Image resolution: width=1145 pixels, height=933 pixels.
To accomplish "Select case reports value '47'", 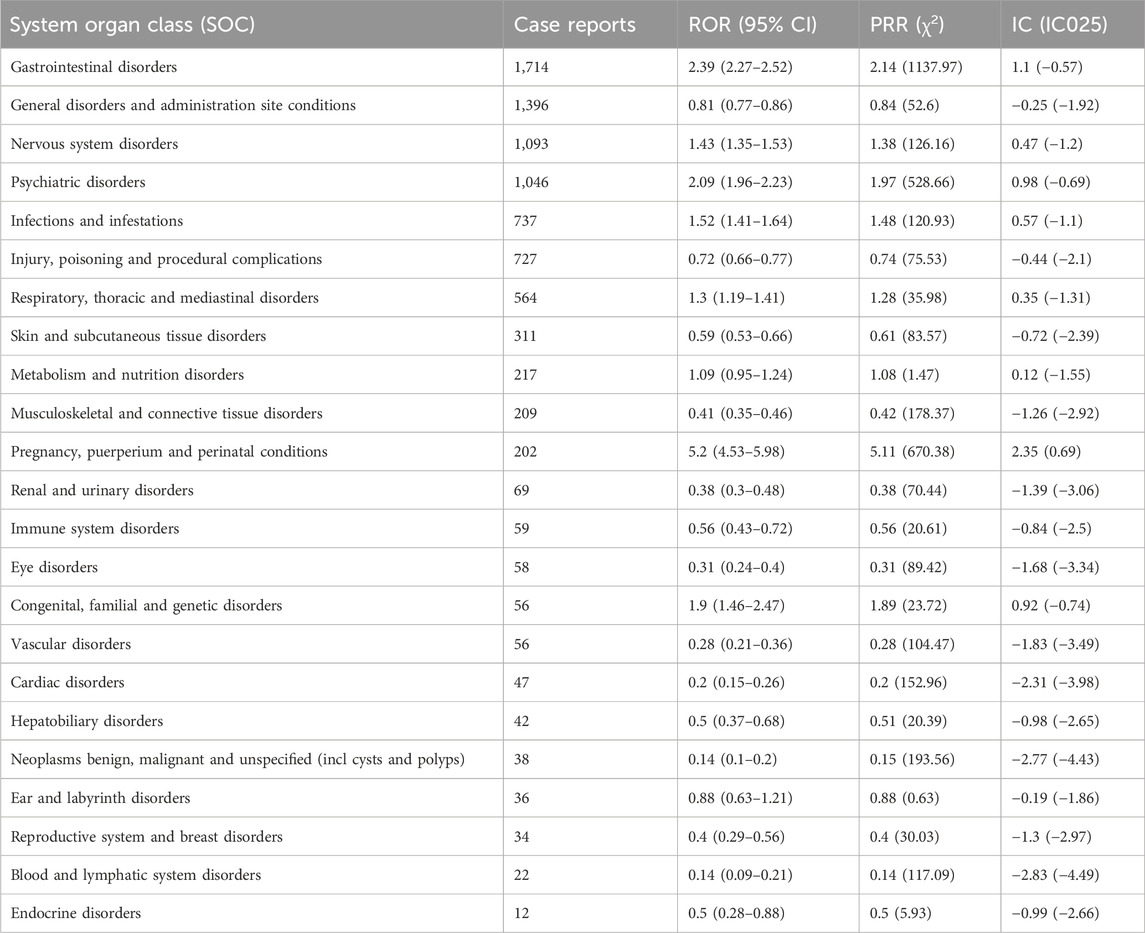I will coord(521,683).
